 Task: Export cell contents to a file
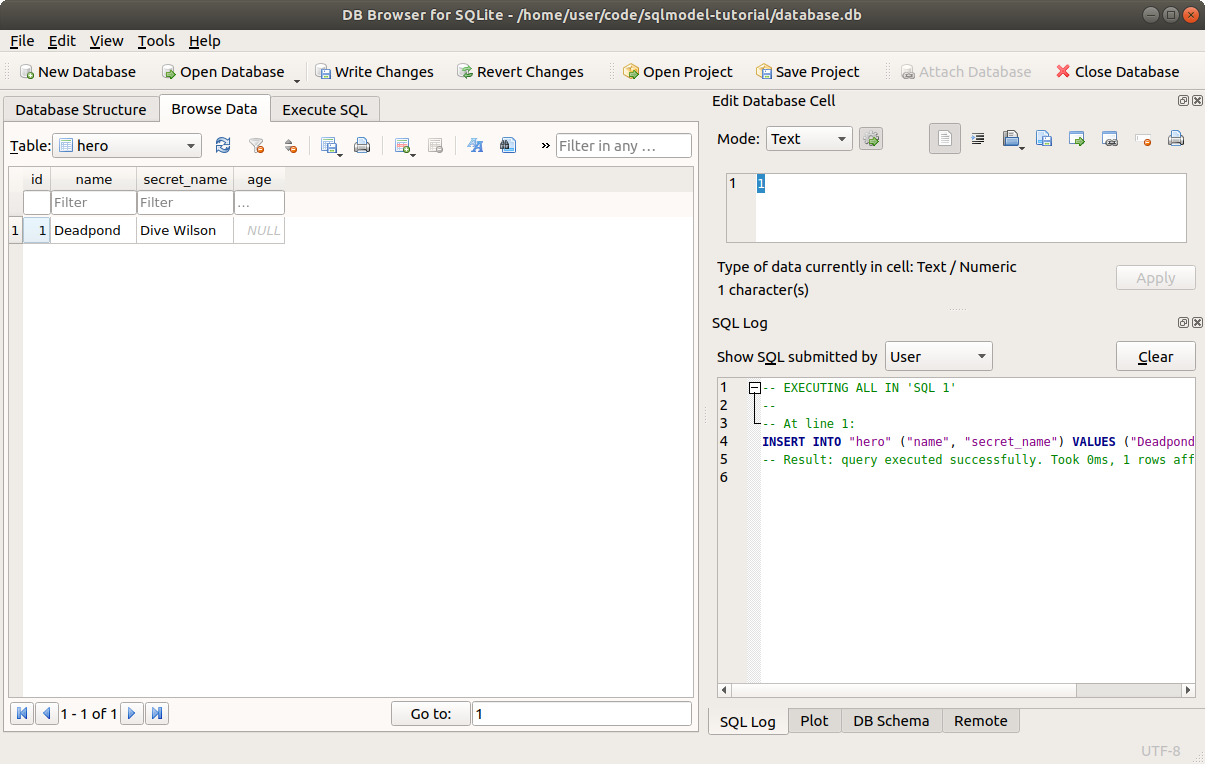point(1043,139)
